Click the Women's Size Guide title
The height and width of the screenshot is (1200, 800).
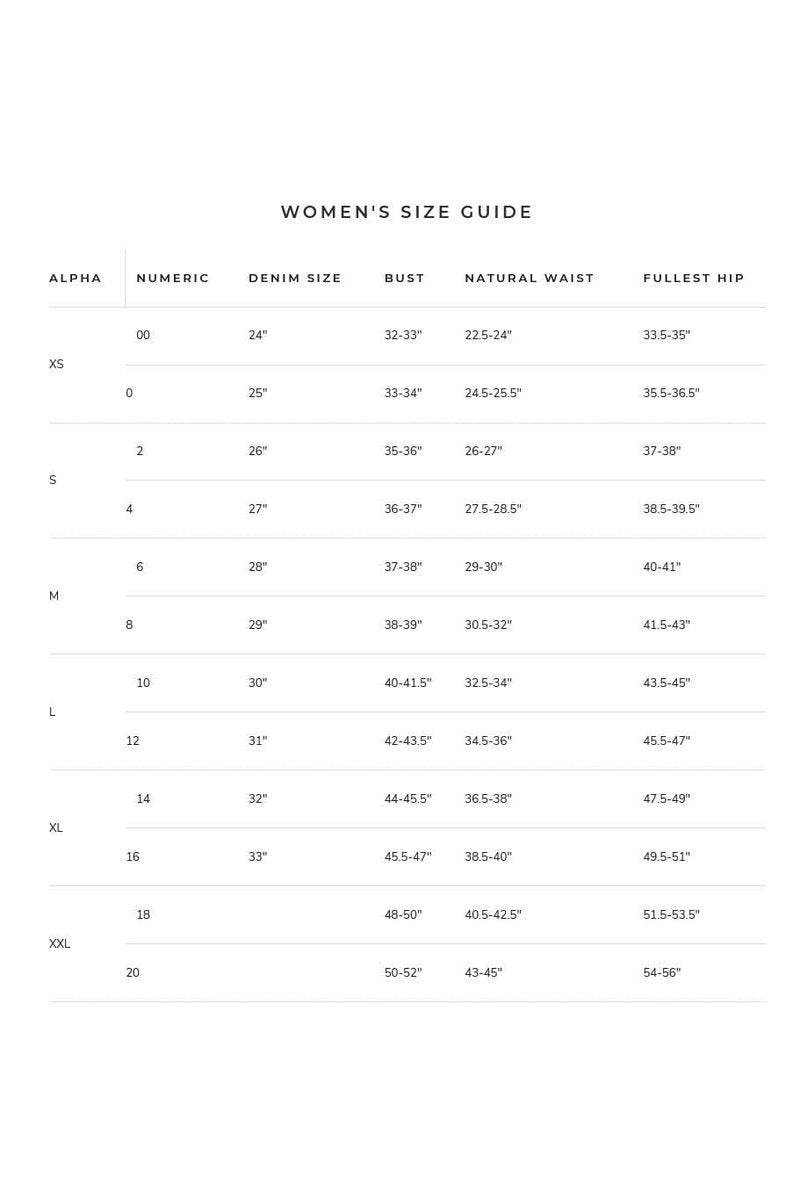407,212
